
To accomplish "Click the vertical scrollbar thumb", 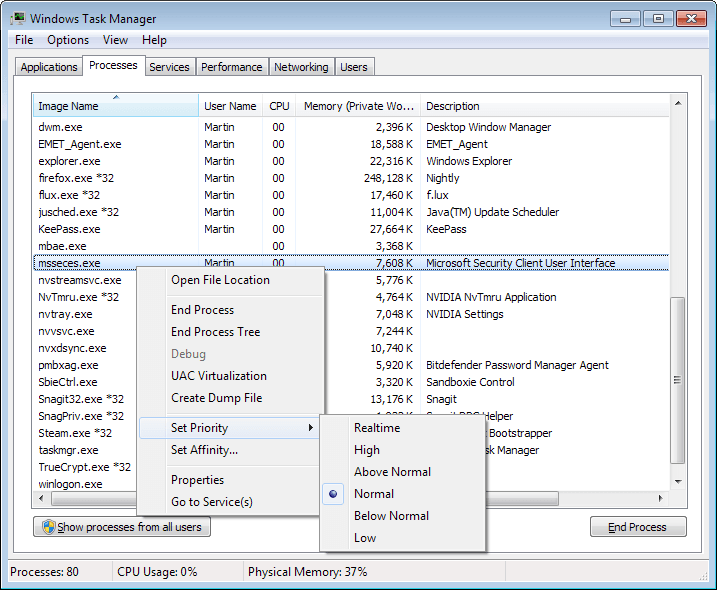I will pyautogui.click(x=678, y=380).
